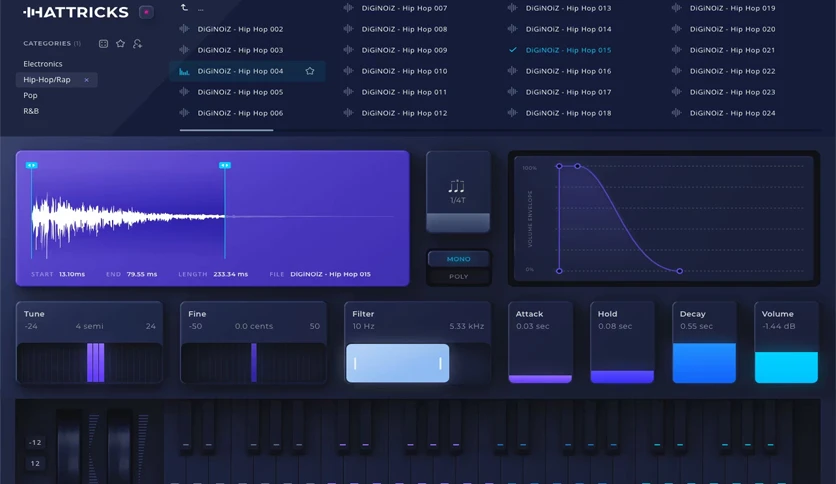The image size is (836, 484).
Task: Click the checkmark icon beside Hip Hop 015
Action: tap(512, 50)
